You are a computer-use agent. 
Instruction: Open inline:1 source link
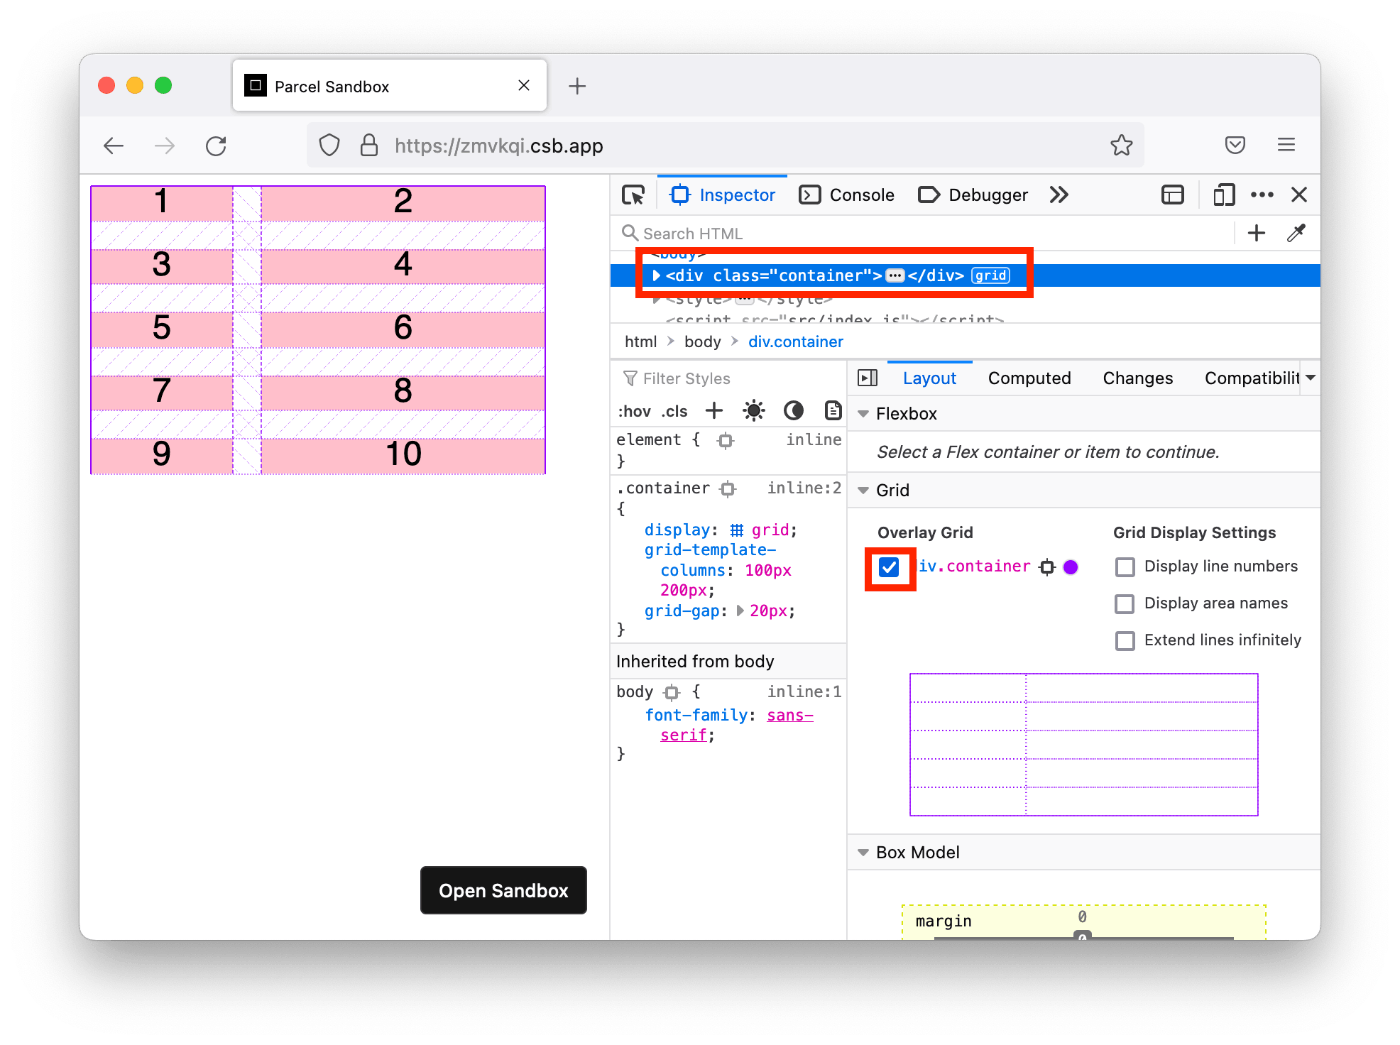click(x=804, y=692)
